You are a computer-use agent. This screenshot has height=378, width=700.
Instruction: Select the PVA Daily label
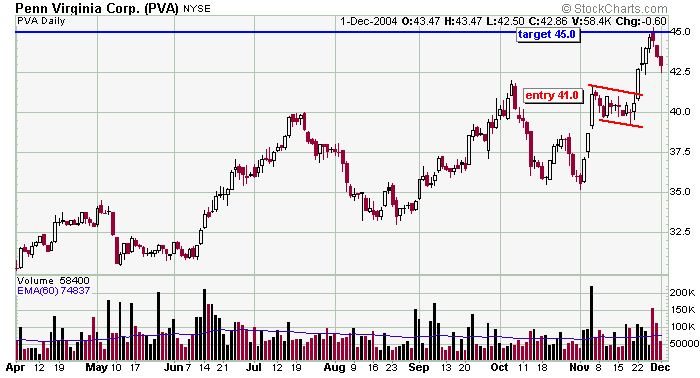coord(41,21)
